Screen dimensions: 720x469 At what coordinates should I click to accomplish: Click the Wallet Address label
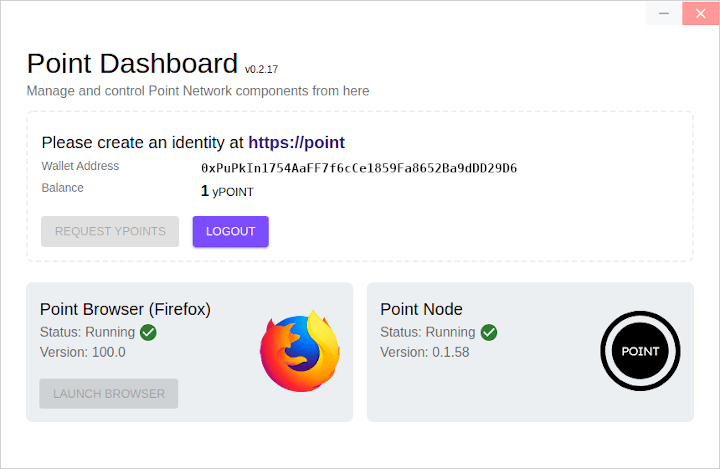point(80,166)
